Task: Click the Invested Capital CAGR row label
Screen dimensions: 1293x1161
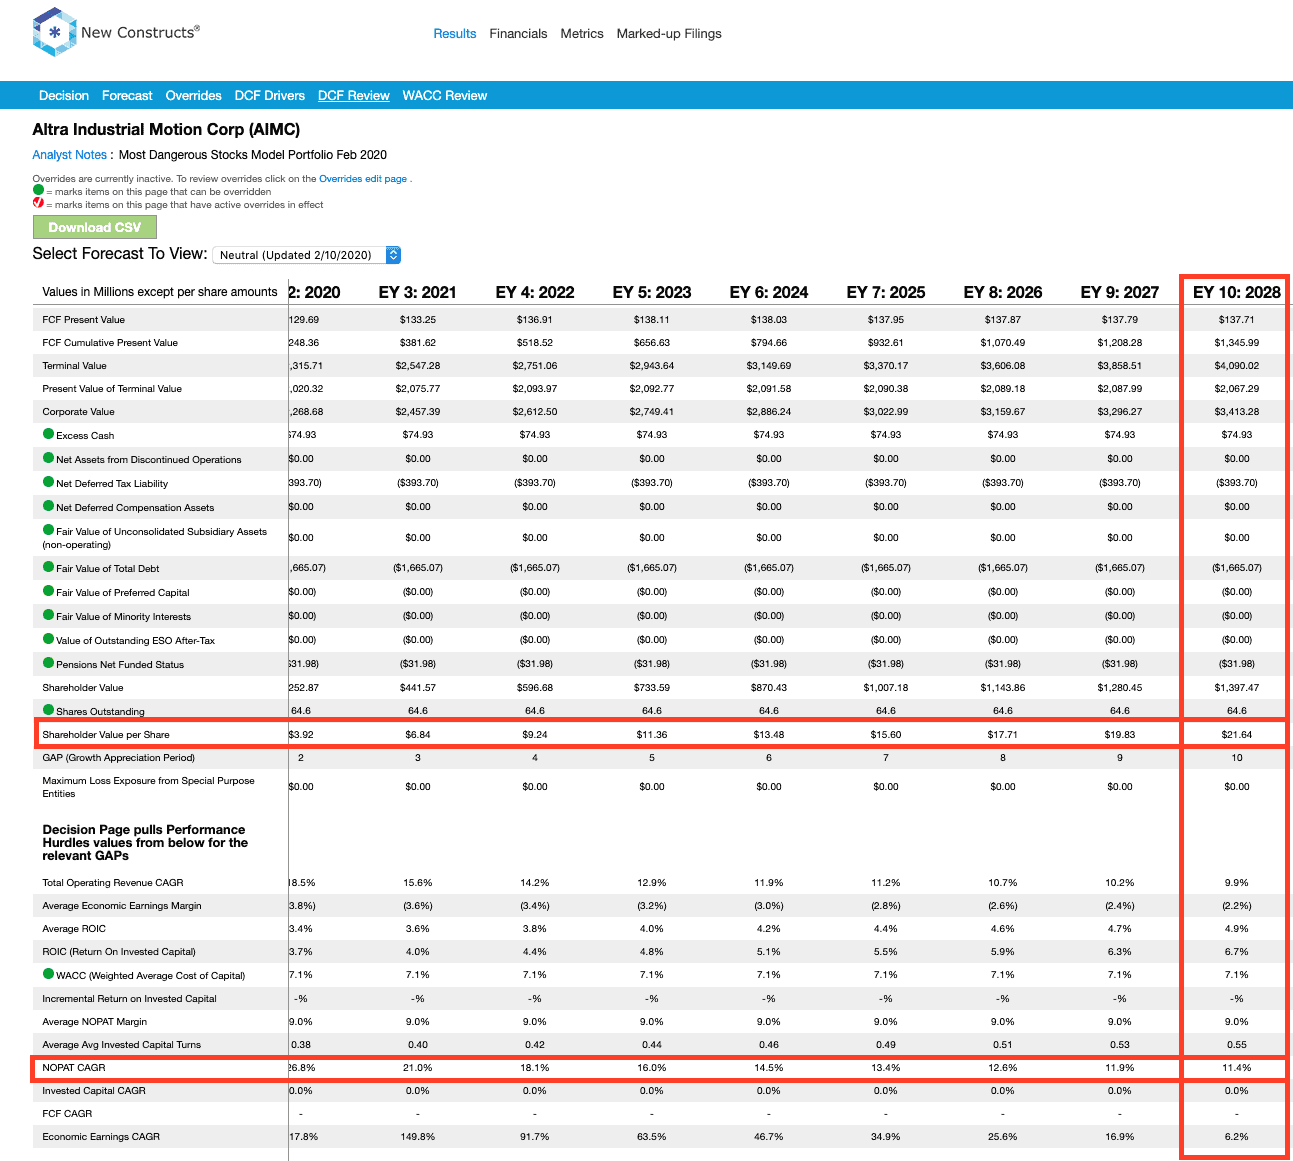Action: [x=94, y=1091]
